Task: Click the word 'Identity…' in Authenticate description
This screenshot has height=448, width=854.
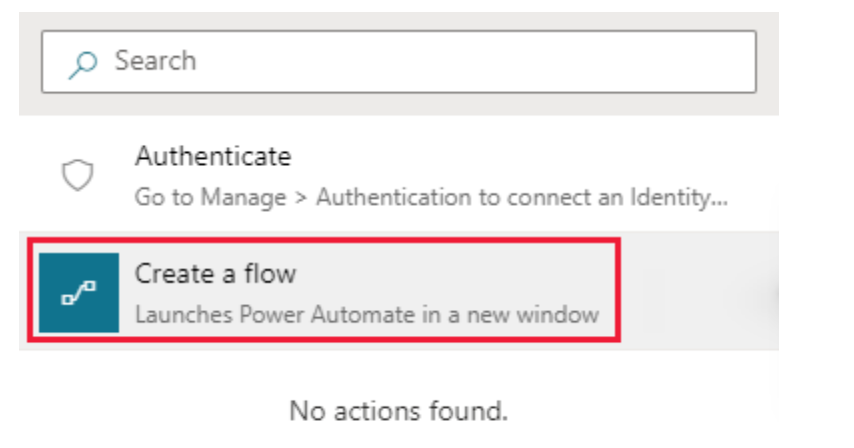Action: [679, 197]
